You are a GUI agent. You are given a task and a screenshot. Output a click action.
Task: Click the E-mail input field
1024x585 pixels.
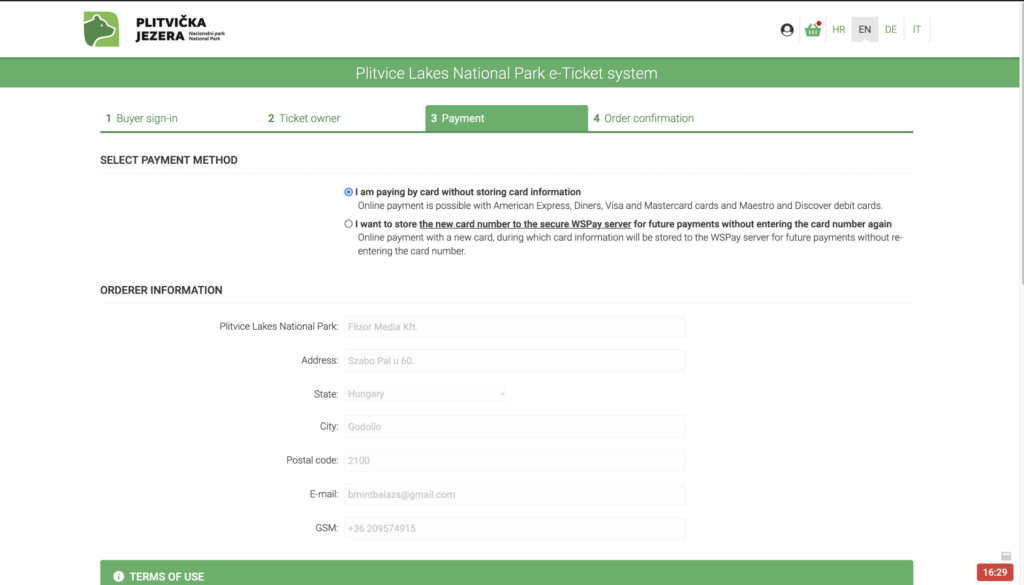pos(514,494)
